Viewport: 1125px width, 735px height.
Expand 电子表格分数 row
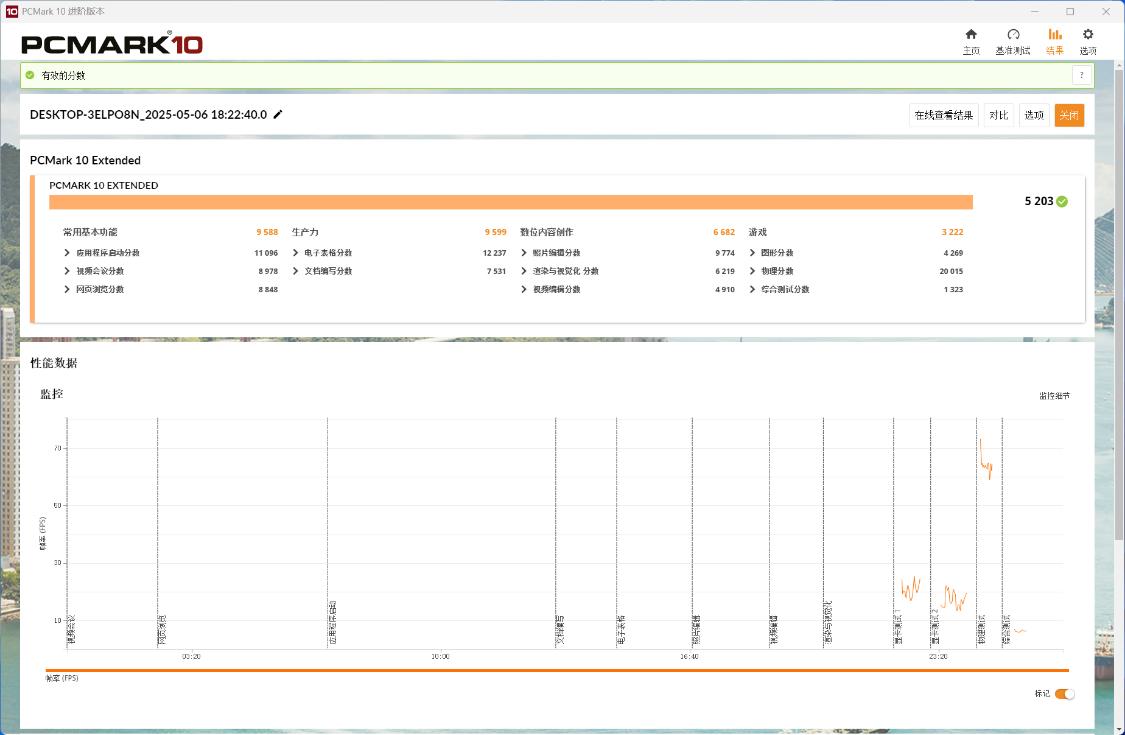296,253
